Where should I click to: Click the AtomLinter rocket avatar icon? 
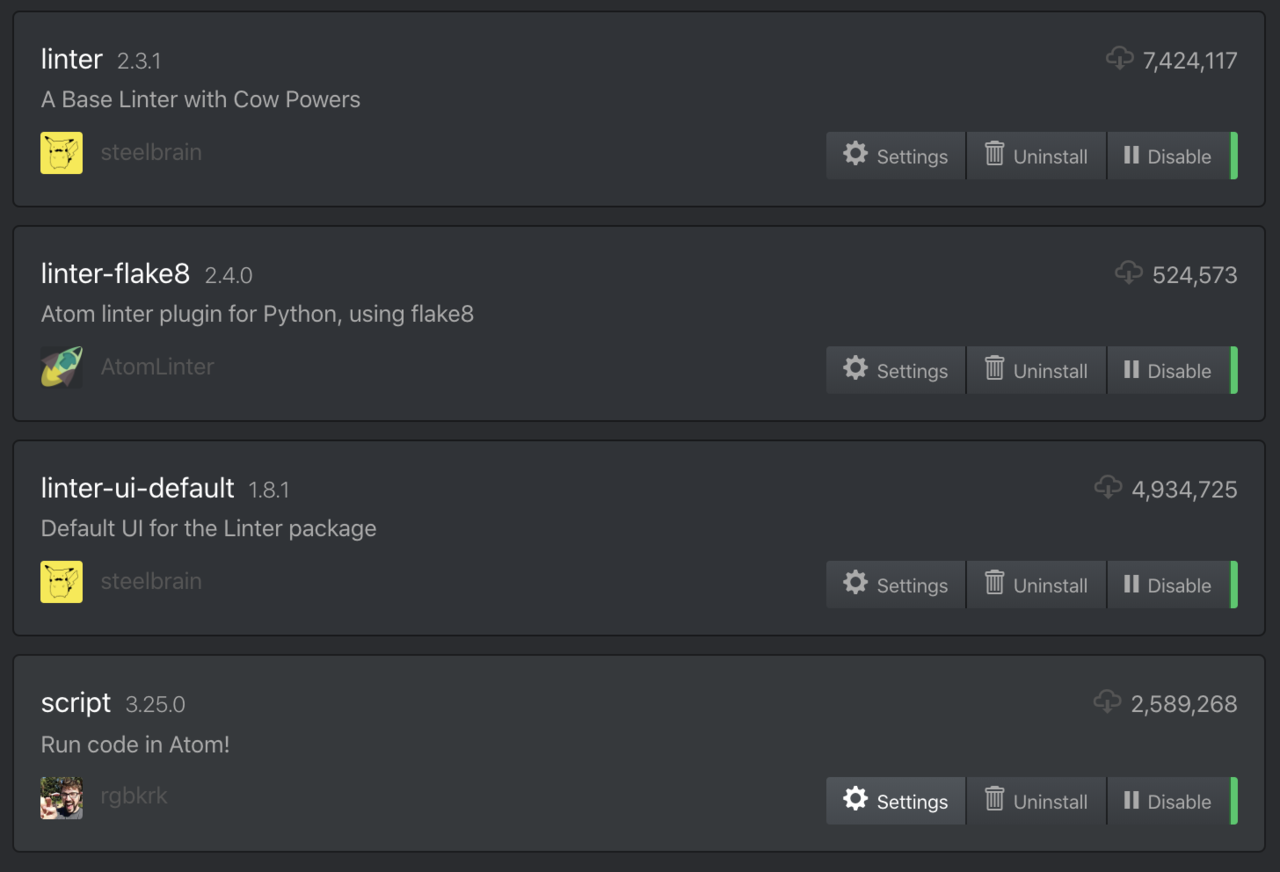(x=61, y=367)
